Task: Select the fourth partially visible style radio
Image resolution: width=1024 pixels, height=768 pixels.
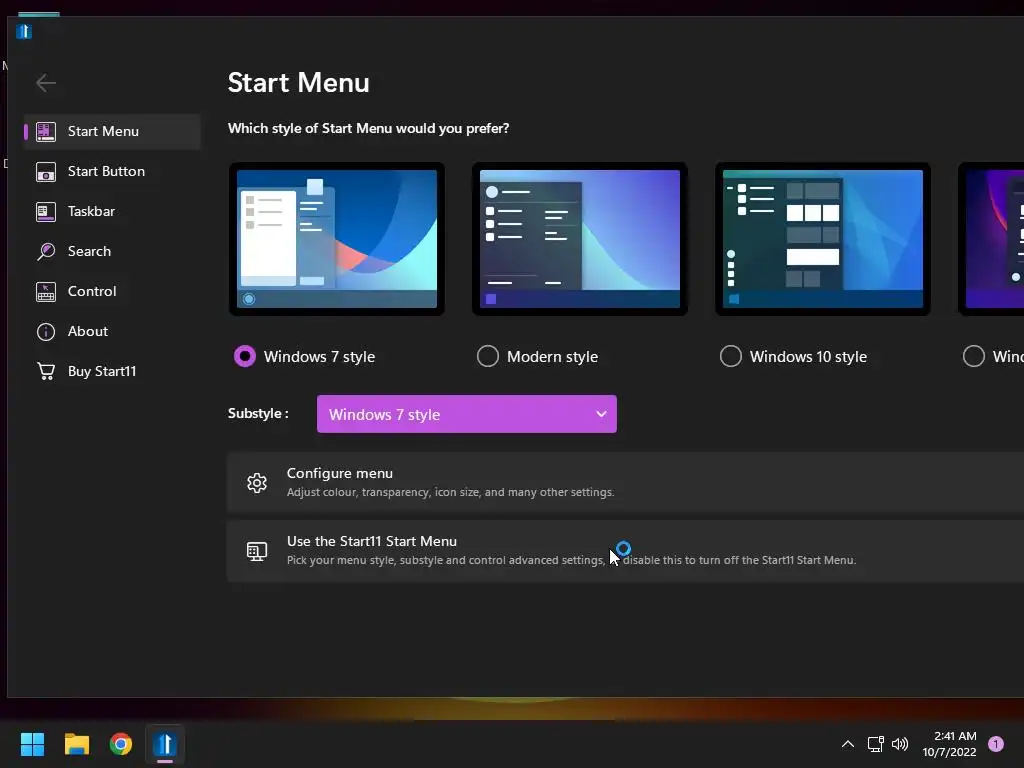Action: 974,357
